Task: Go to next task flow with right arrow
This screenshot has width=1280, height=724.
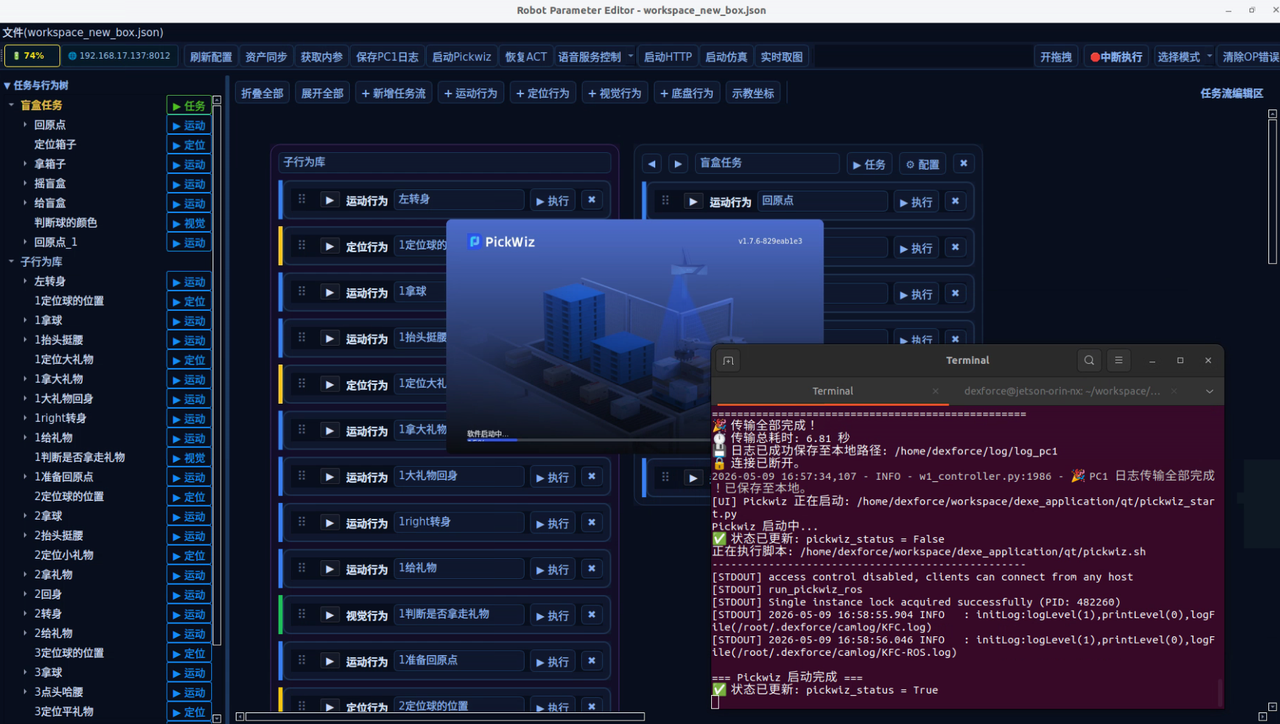Action: (x=678, y=164)
